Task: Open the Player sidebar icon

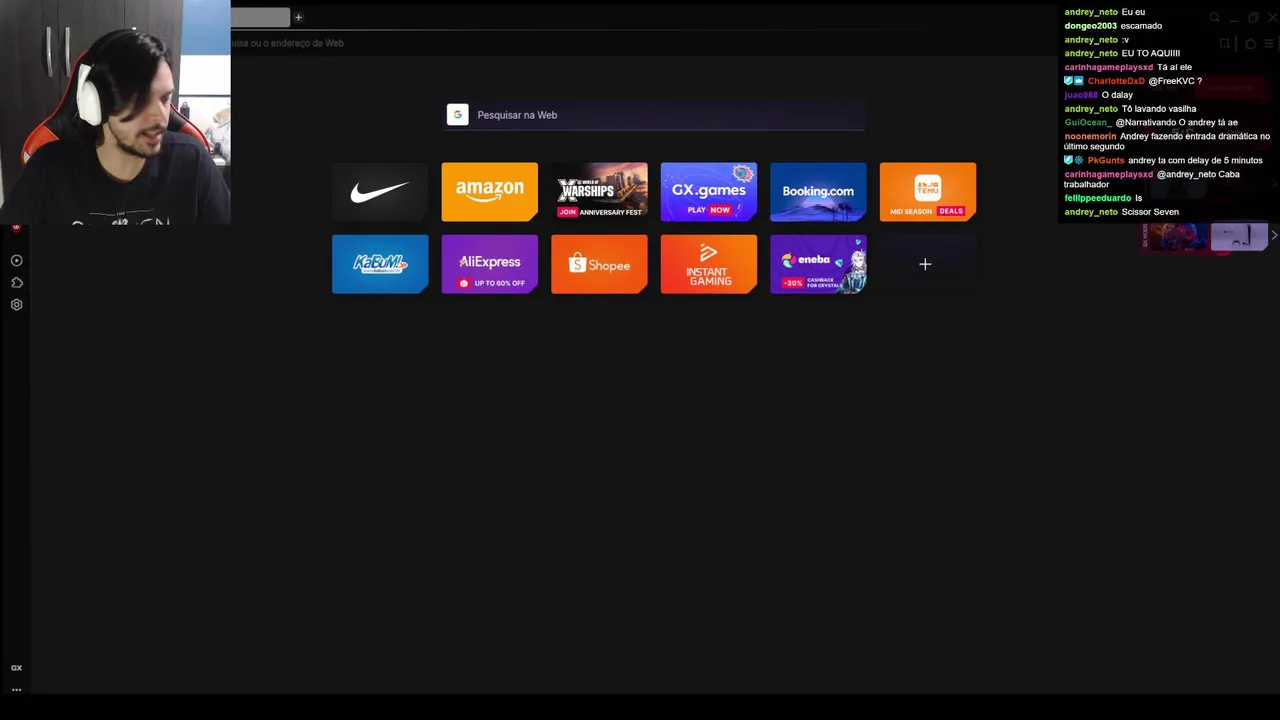Action: coord(16,260)
